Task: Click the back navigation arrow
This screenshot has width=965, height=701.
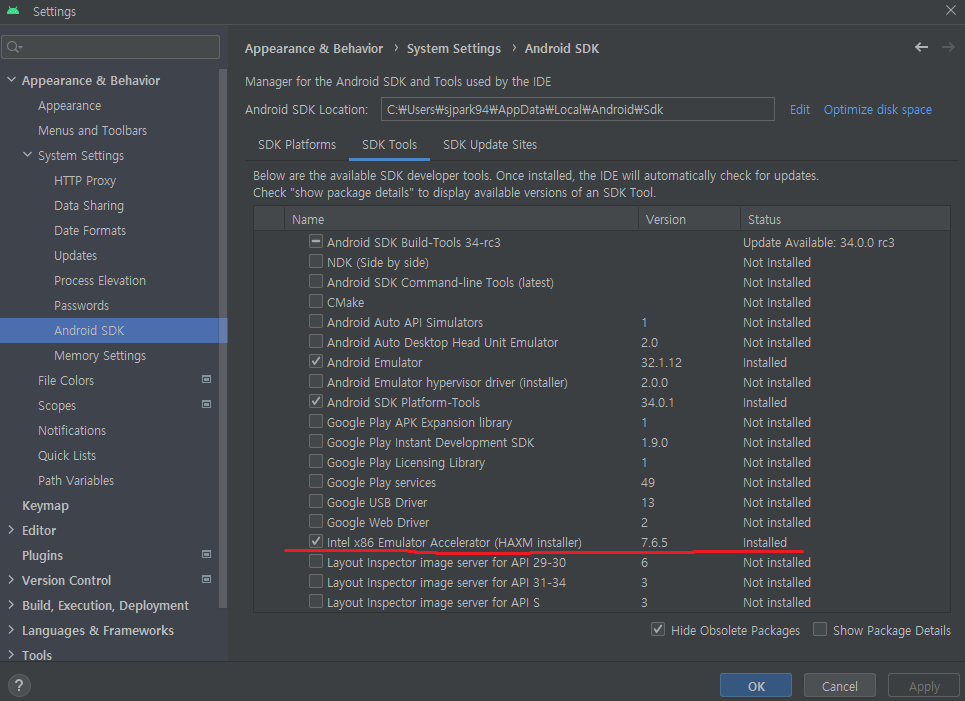Action: coord(921,47)
